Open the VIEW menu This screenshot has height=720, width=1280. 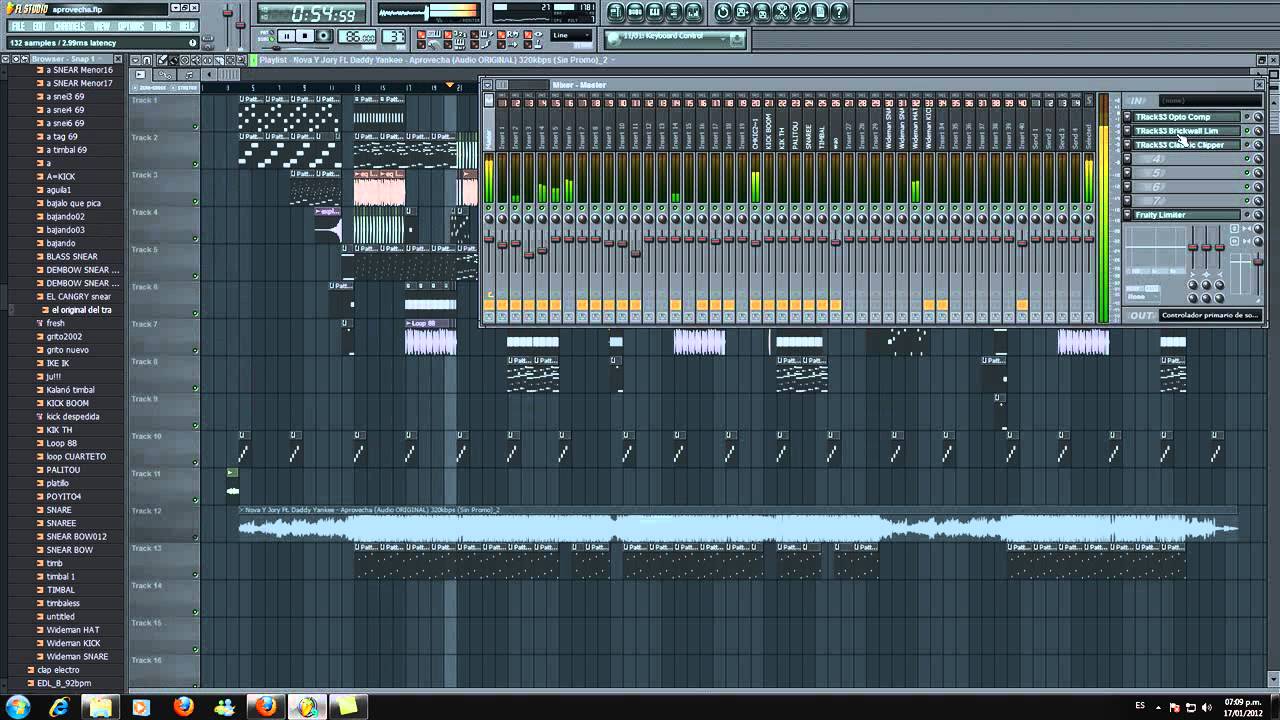pyautogui.click(x=102, y=26)
